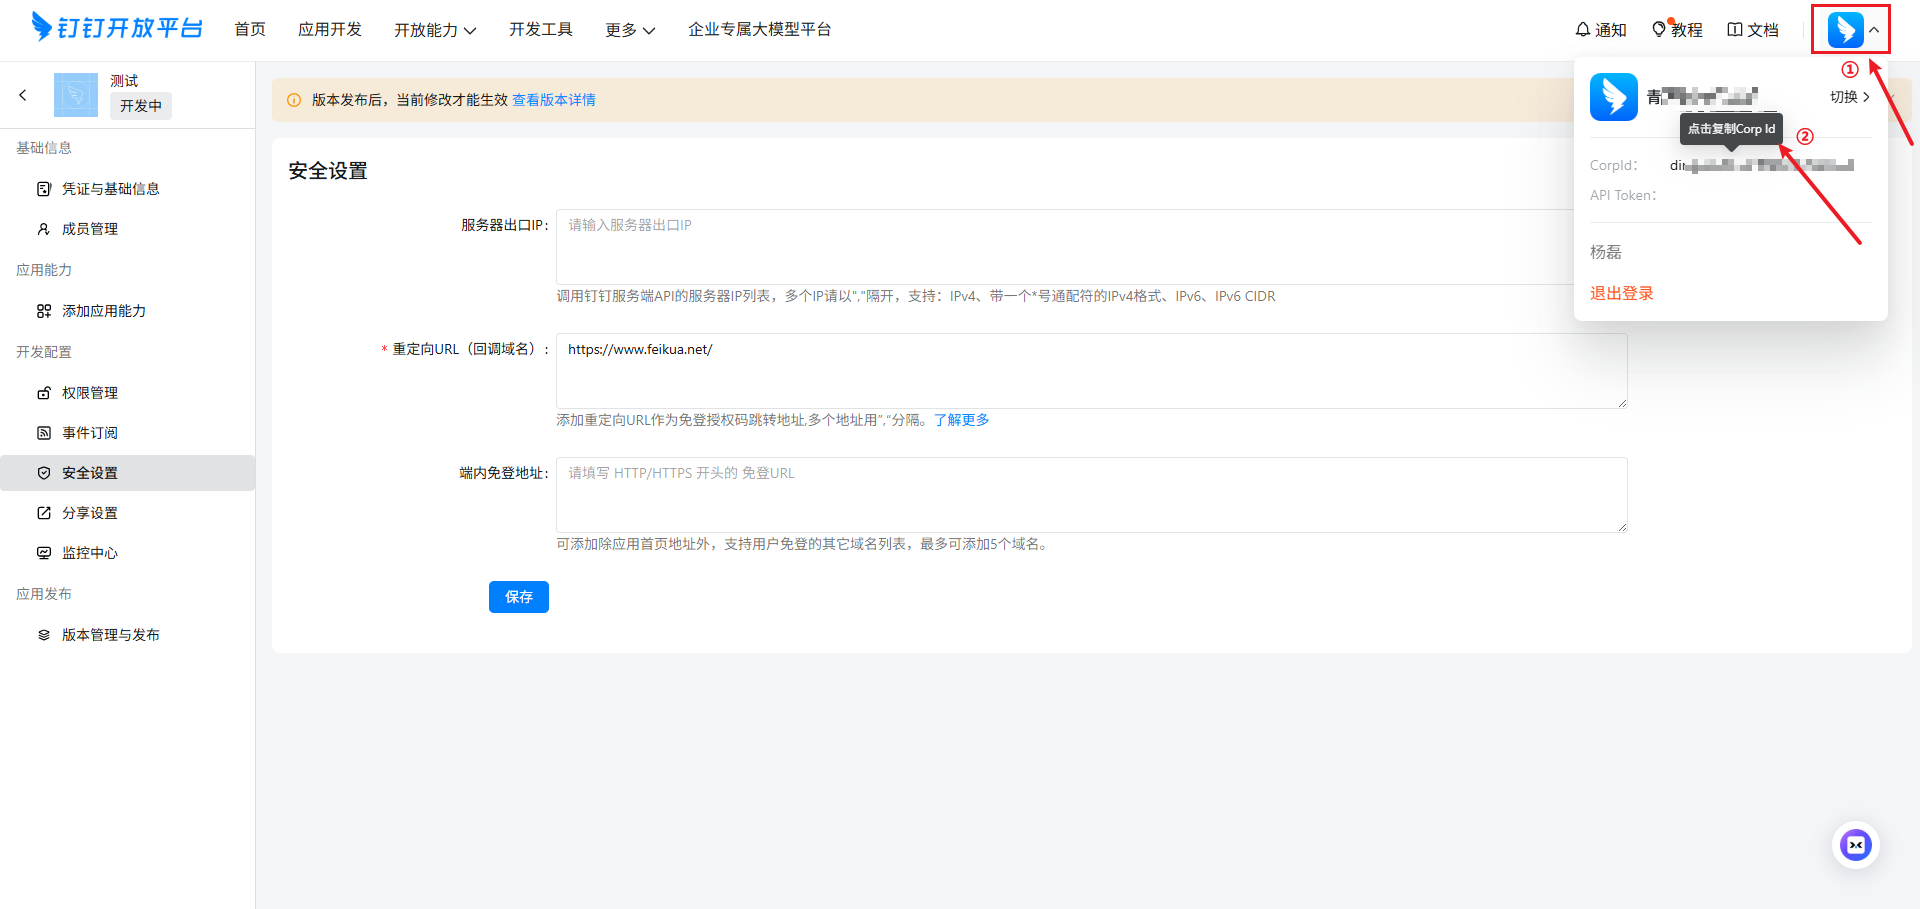
Task: Expand the 更多 dropdown menu
Action: coord(630,30)
